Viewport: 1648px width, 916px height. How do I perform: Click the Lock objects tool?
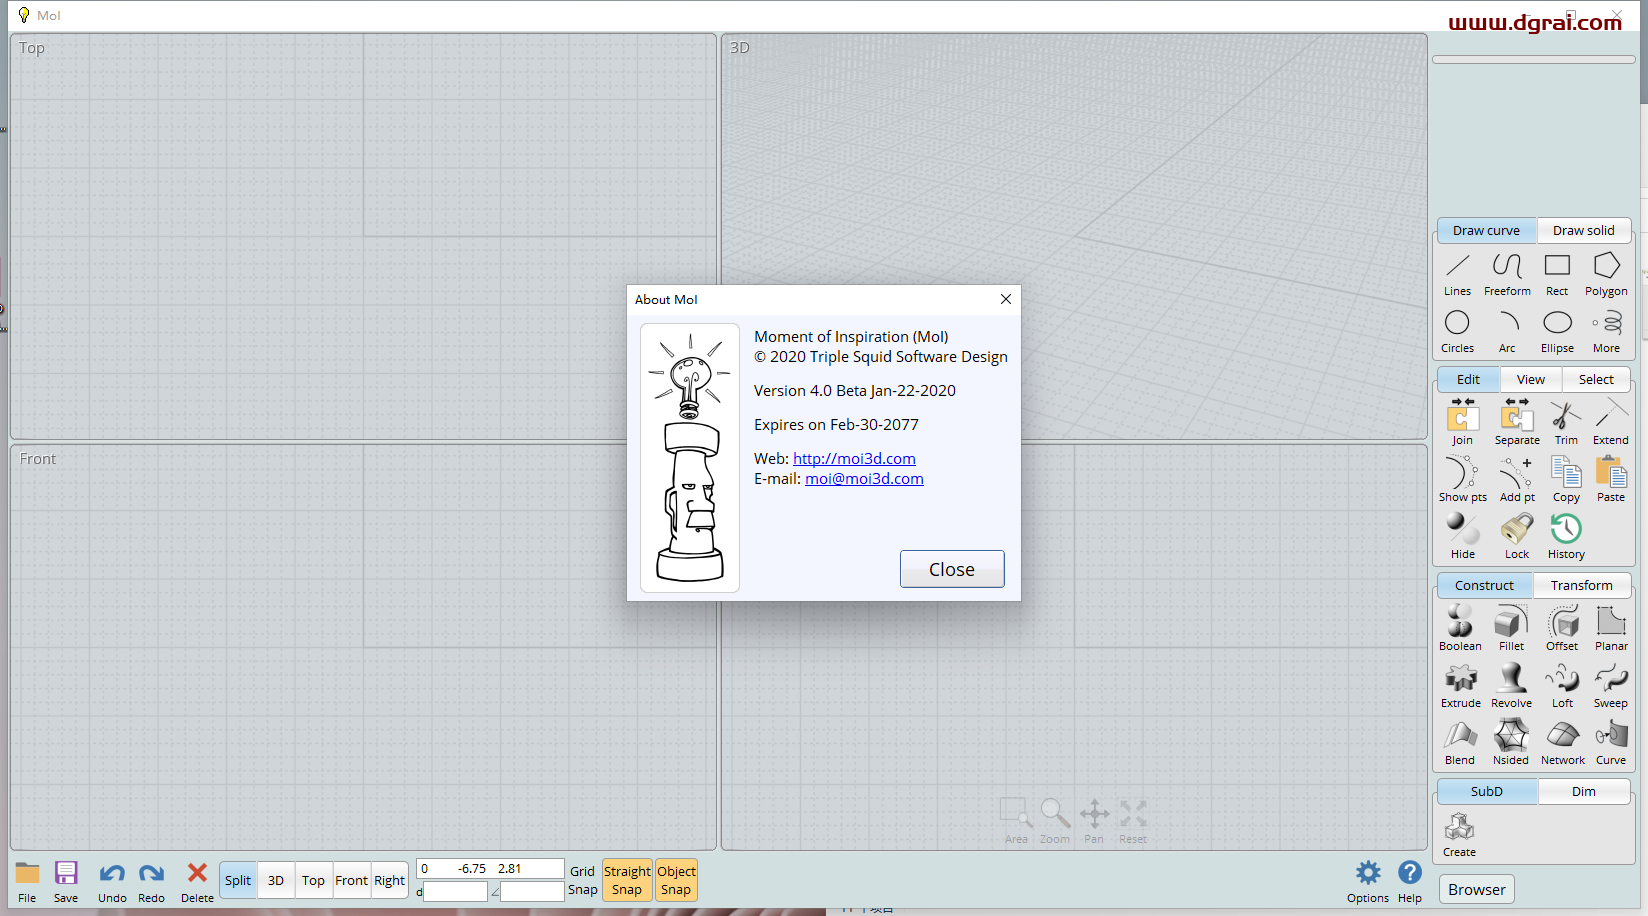1517,536
